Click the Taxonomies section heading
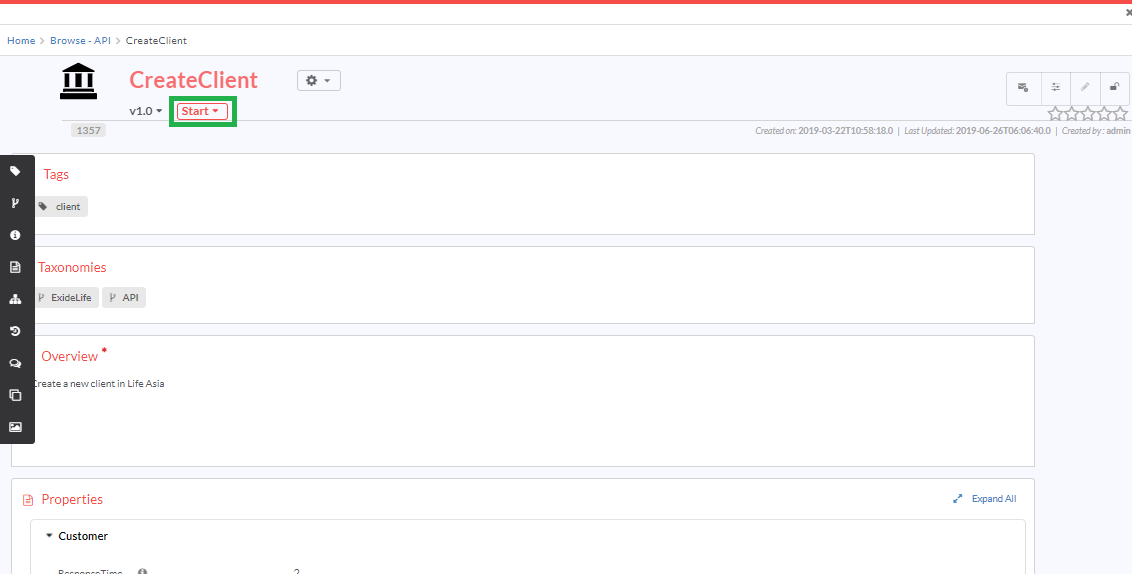The image size is (1132, 574). 72,267
